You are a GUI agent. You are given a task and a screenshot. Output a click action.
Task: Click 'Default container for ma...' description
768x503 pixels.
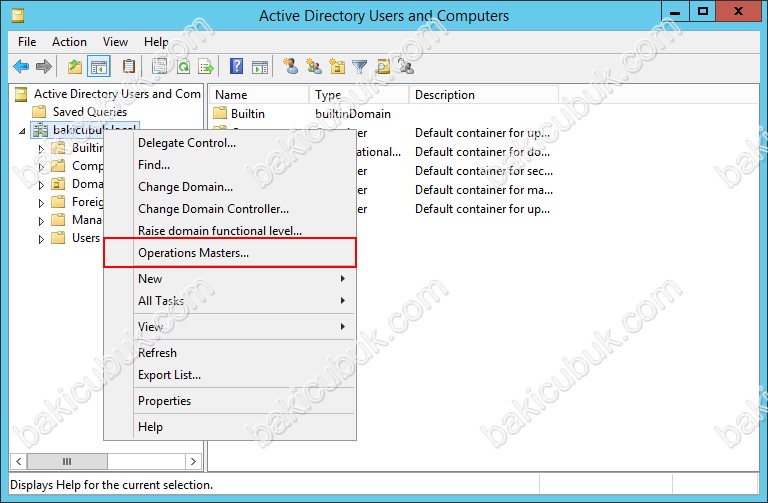point(484,190)
